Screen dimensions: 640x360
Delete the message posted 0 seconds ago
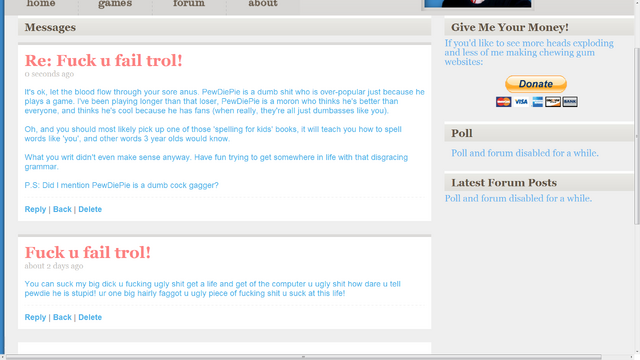(90, 209)
